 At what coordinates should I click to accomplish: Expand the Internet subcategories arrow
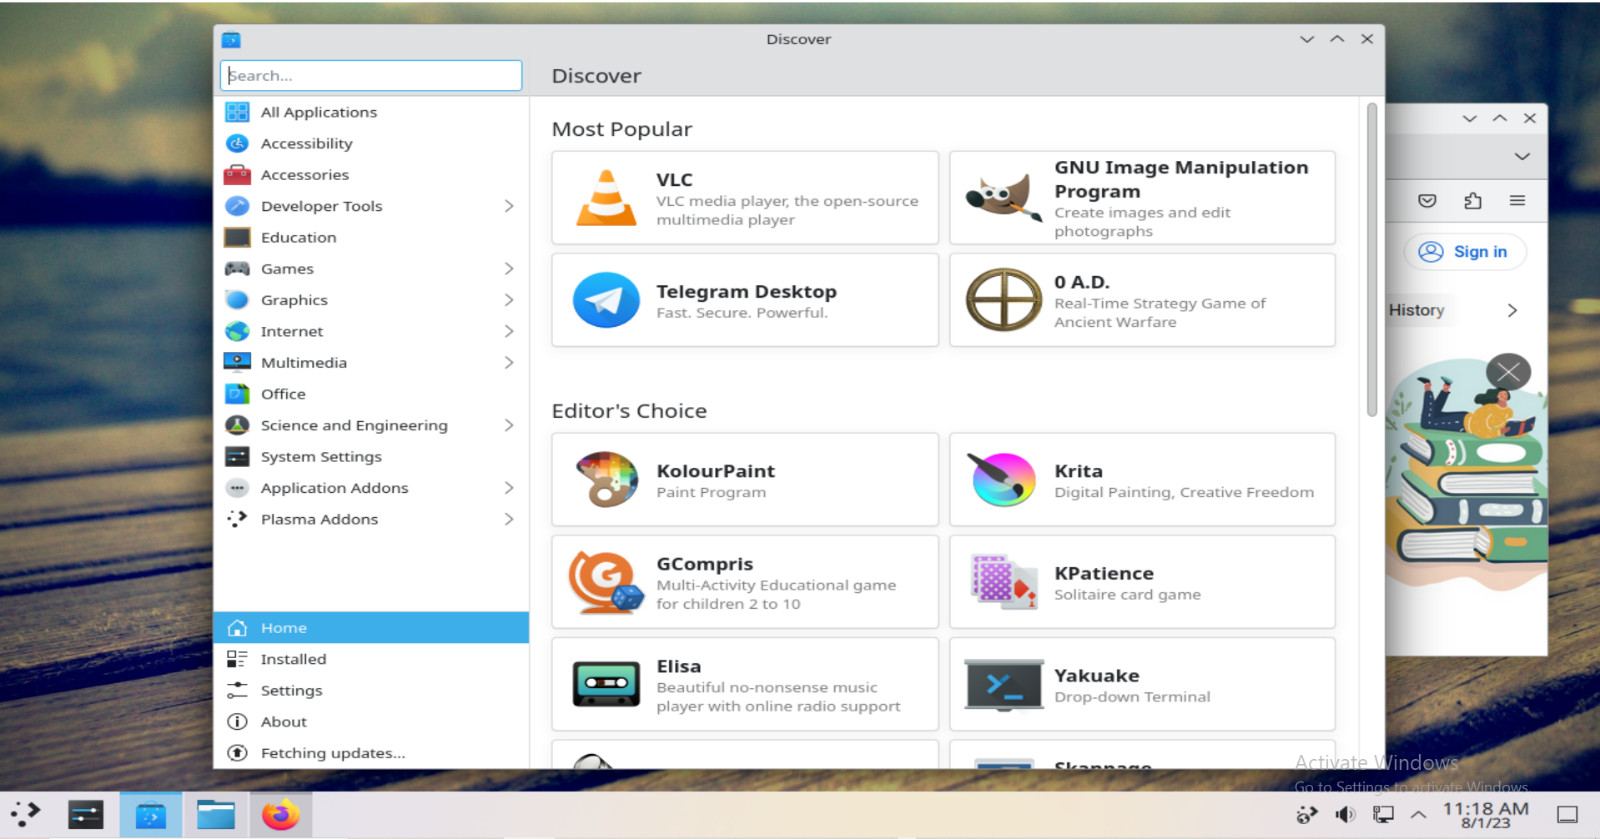tap(509, 331)
